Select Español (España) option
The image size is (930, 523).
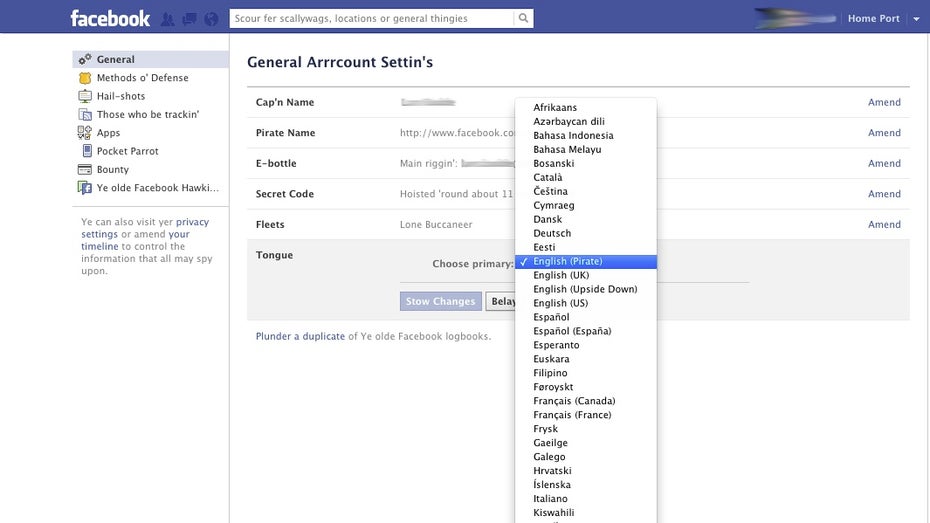point(586,331)
